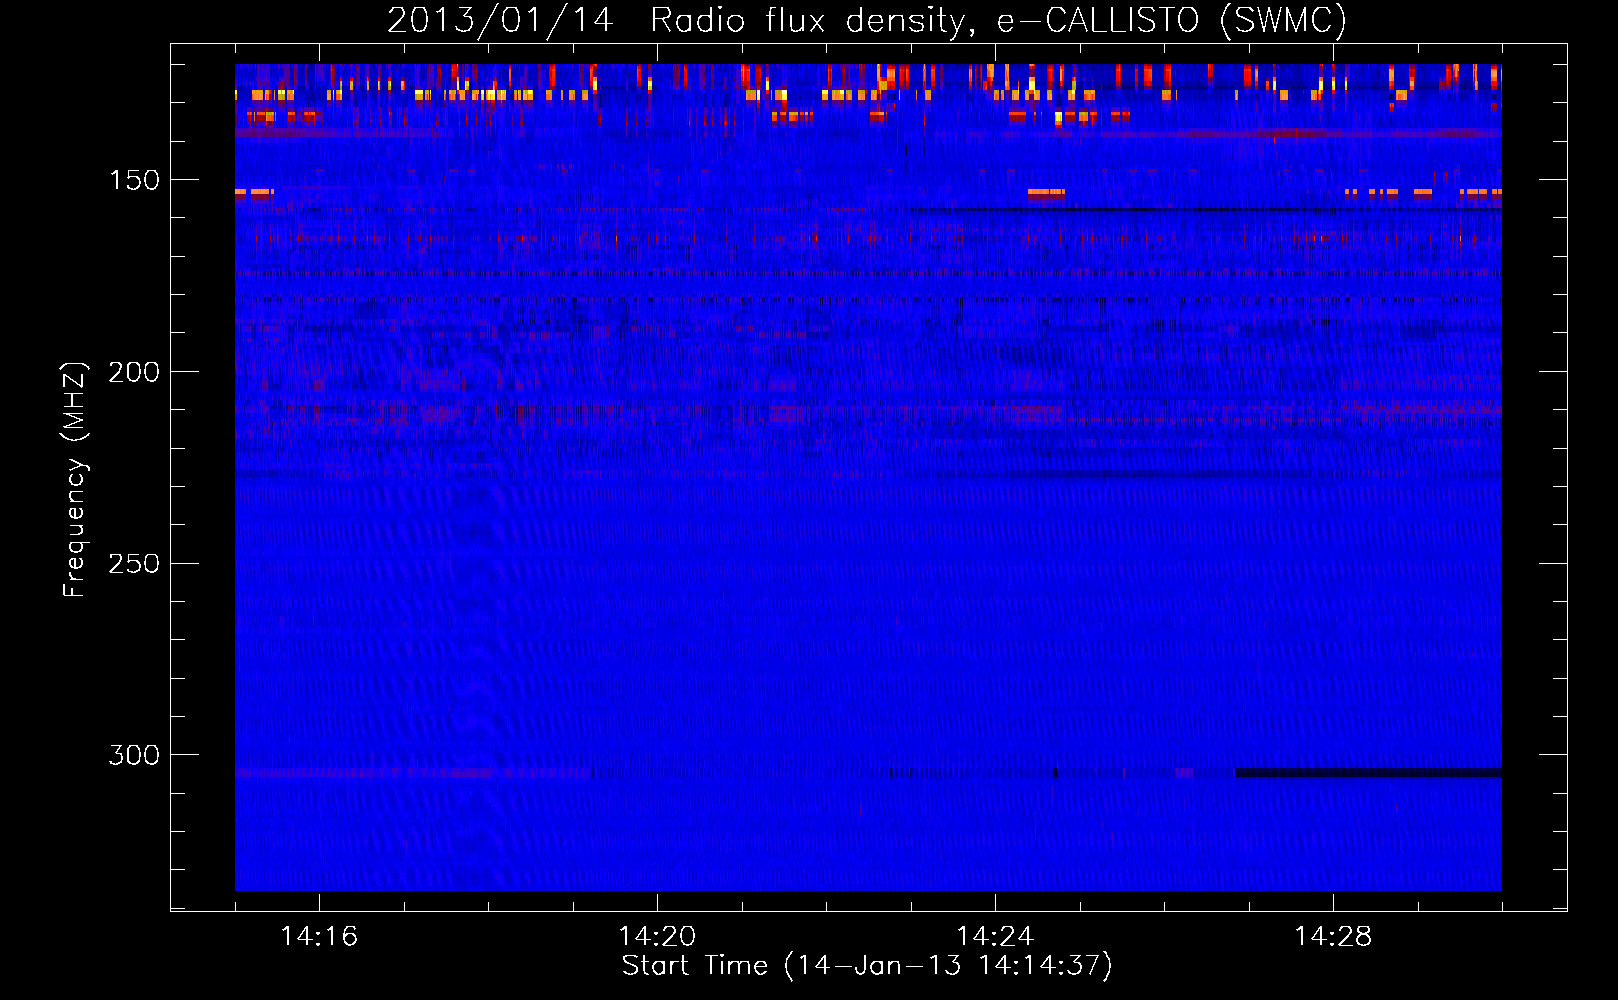The image size is (1618, 1000).
Task: Click the 150 frequency tick label
Action: [x=134, y=180]
